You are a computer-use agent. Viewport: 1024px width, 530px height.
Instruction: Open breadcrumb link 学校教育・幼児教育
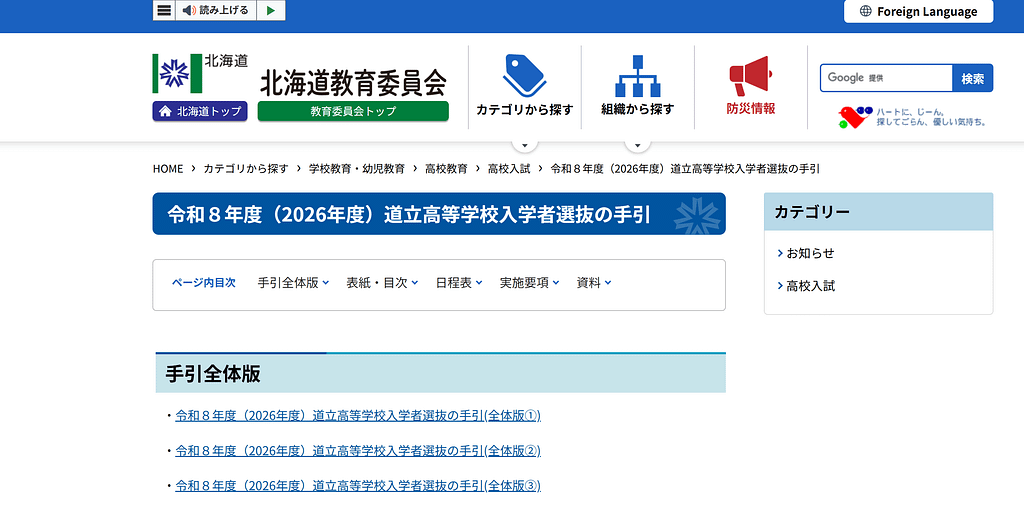[x=357, y=168]
